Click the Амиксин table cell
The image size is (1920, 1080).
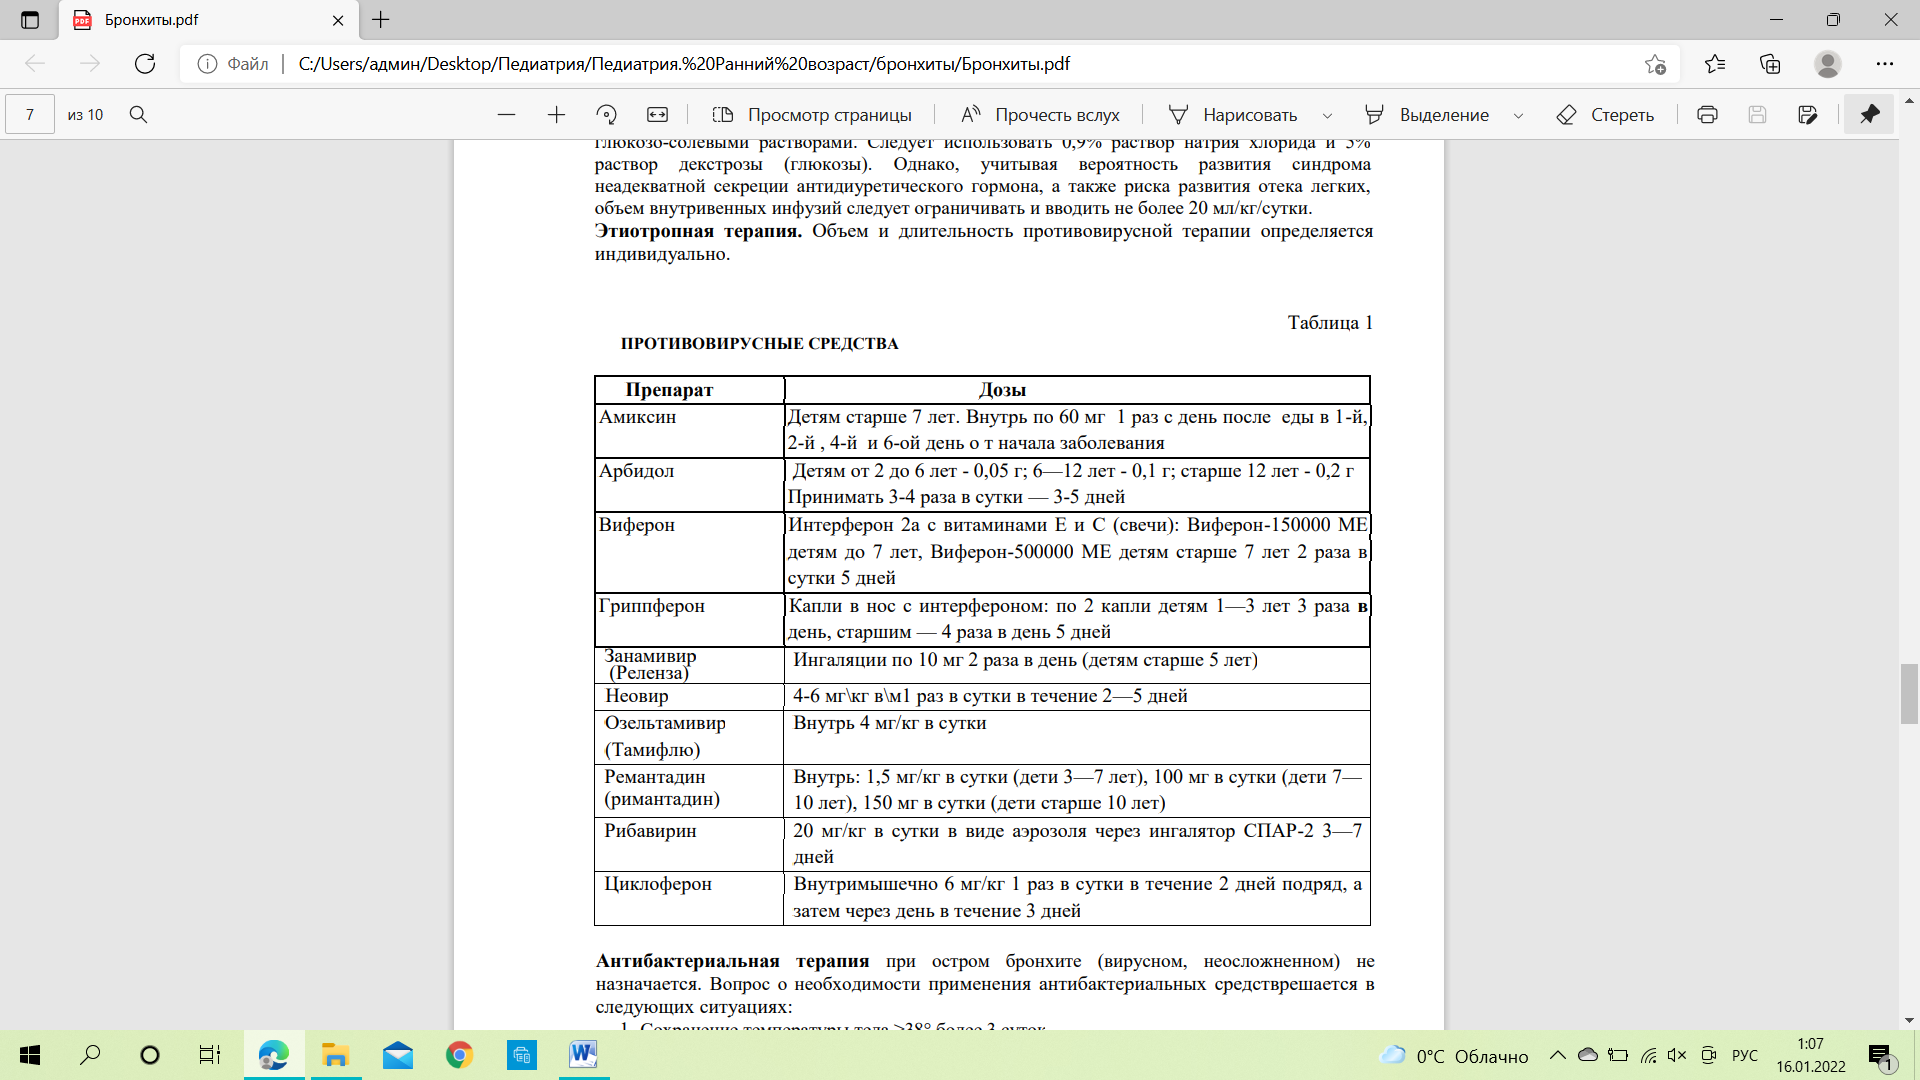click(689, 430)
